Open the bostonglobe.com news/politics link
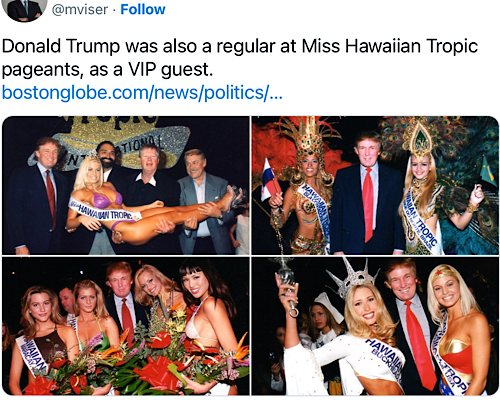The width and height of the screenshot is (500, 400). coord(142,92)
